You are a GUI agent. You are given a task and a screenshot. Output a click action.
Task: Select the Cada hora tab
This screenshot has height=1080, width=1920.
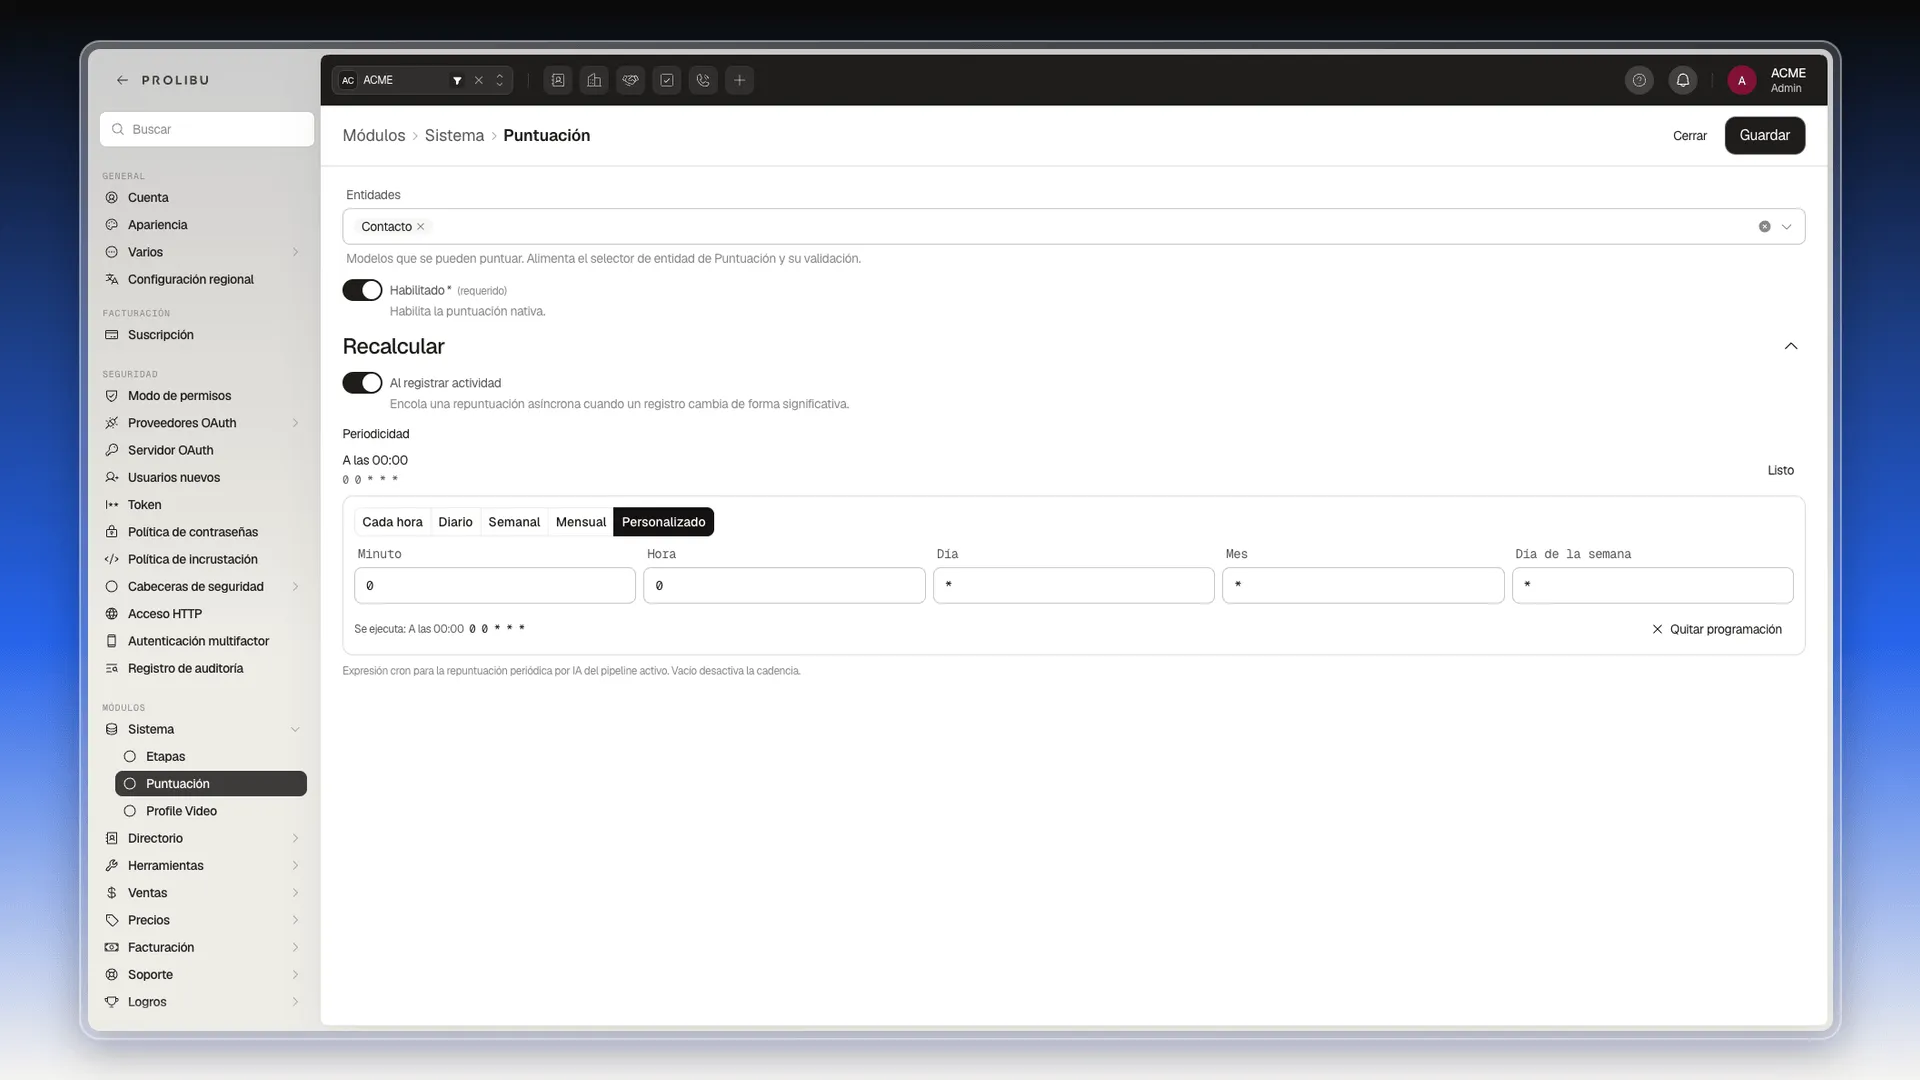pos(392,522)
